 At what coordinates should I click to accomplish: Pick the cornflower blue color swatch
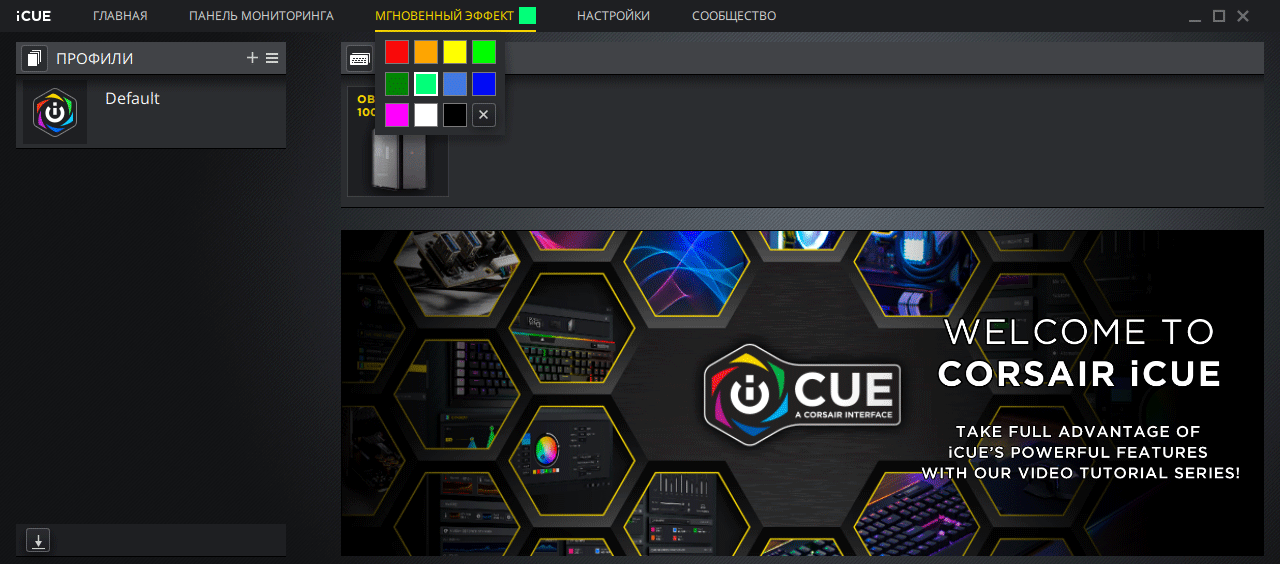click(455, 84)
